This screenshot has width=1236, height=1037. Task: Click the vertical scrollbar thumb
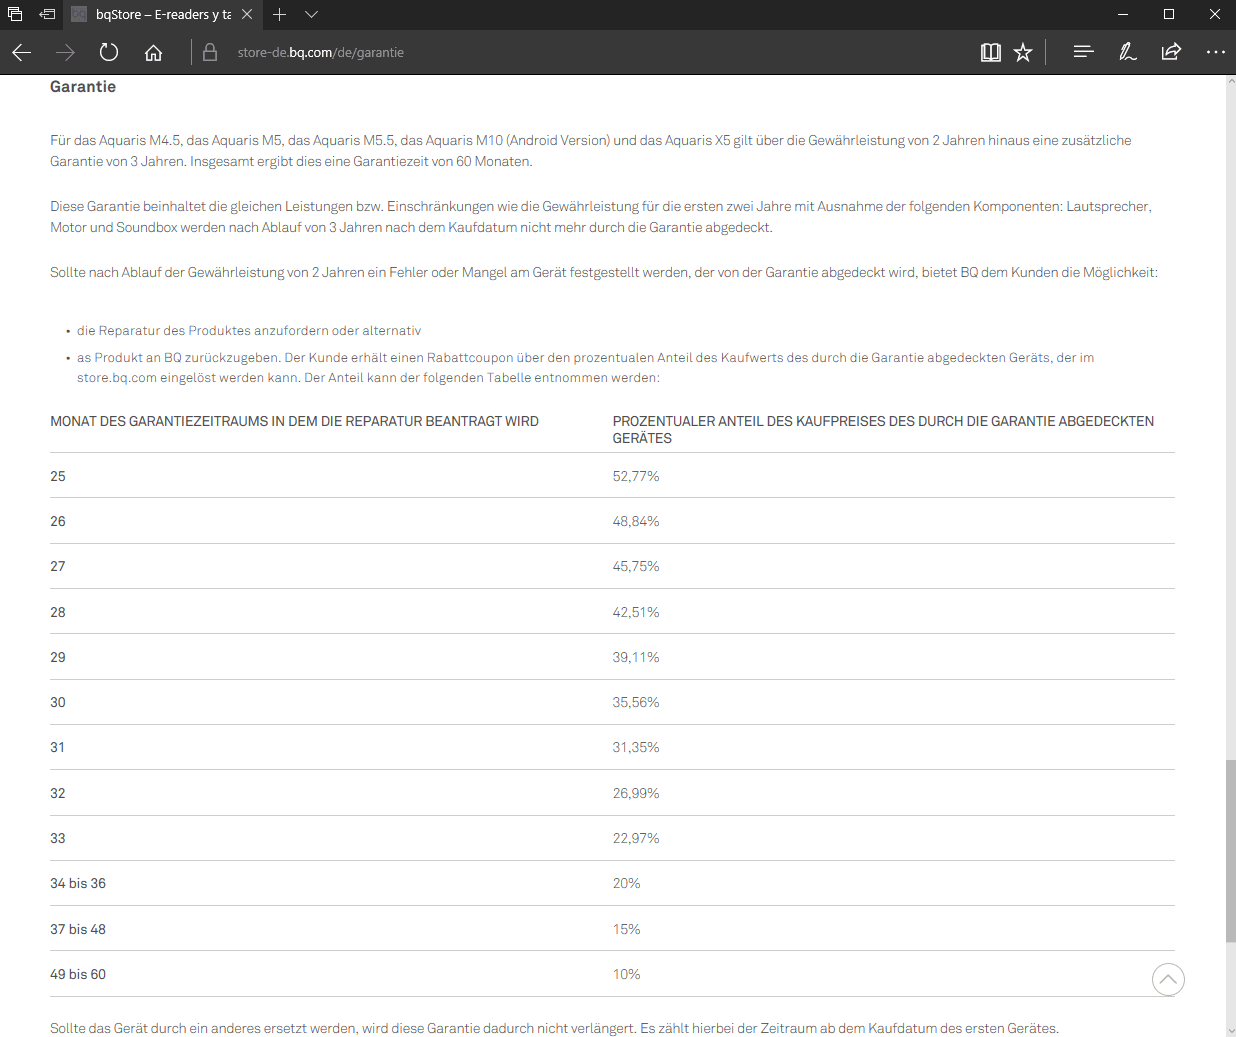coord(1230,851)
